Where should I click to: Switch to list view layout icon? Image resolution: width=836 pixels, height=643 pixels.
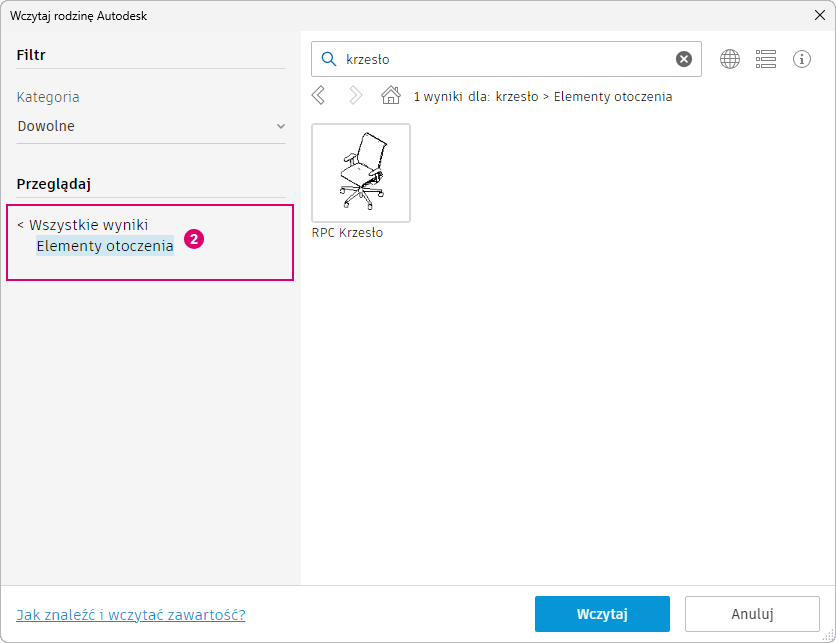click(x=766, y=59)
